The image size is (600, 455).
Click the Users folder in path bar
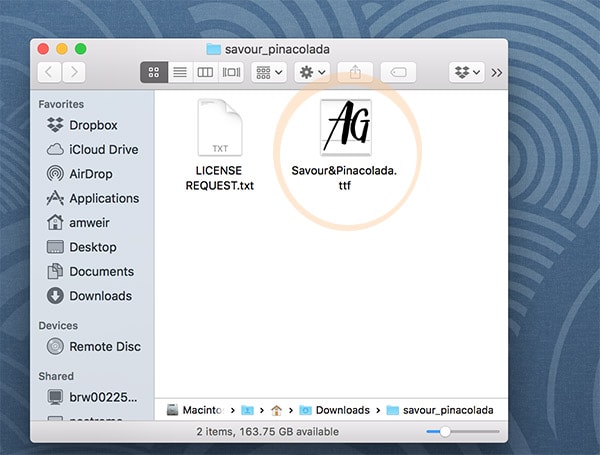248,410
